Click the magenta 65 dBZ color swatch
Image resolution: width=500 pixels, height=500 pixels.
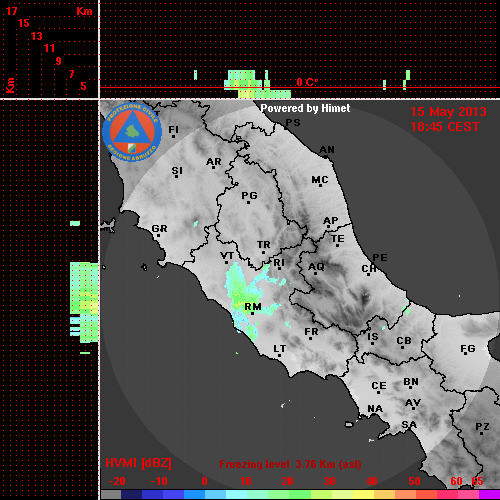pos(489,494)
